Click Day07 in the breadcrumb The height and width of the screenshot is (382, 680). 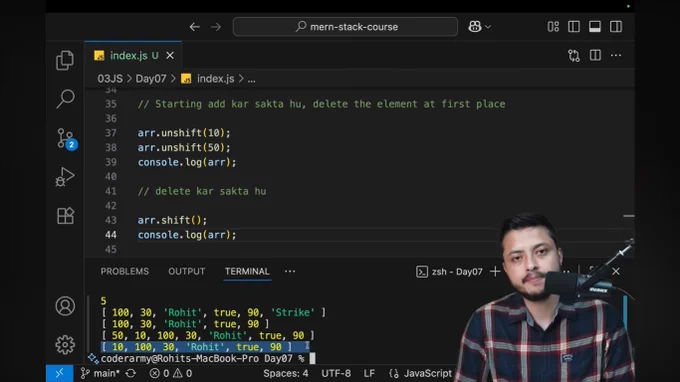tap(151, 79)
